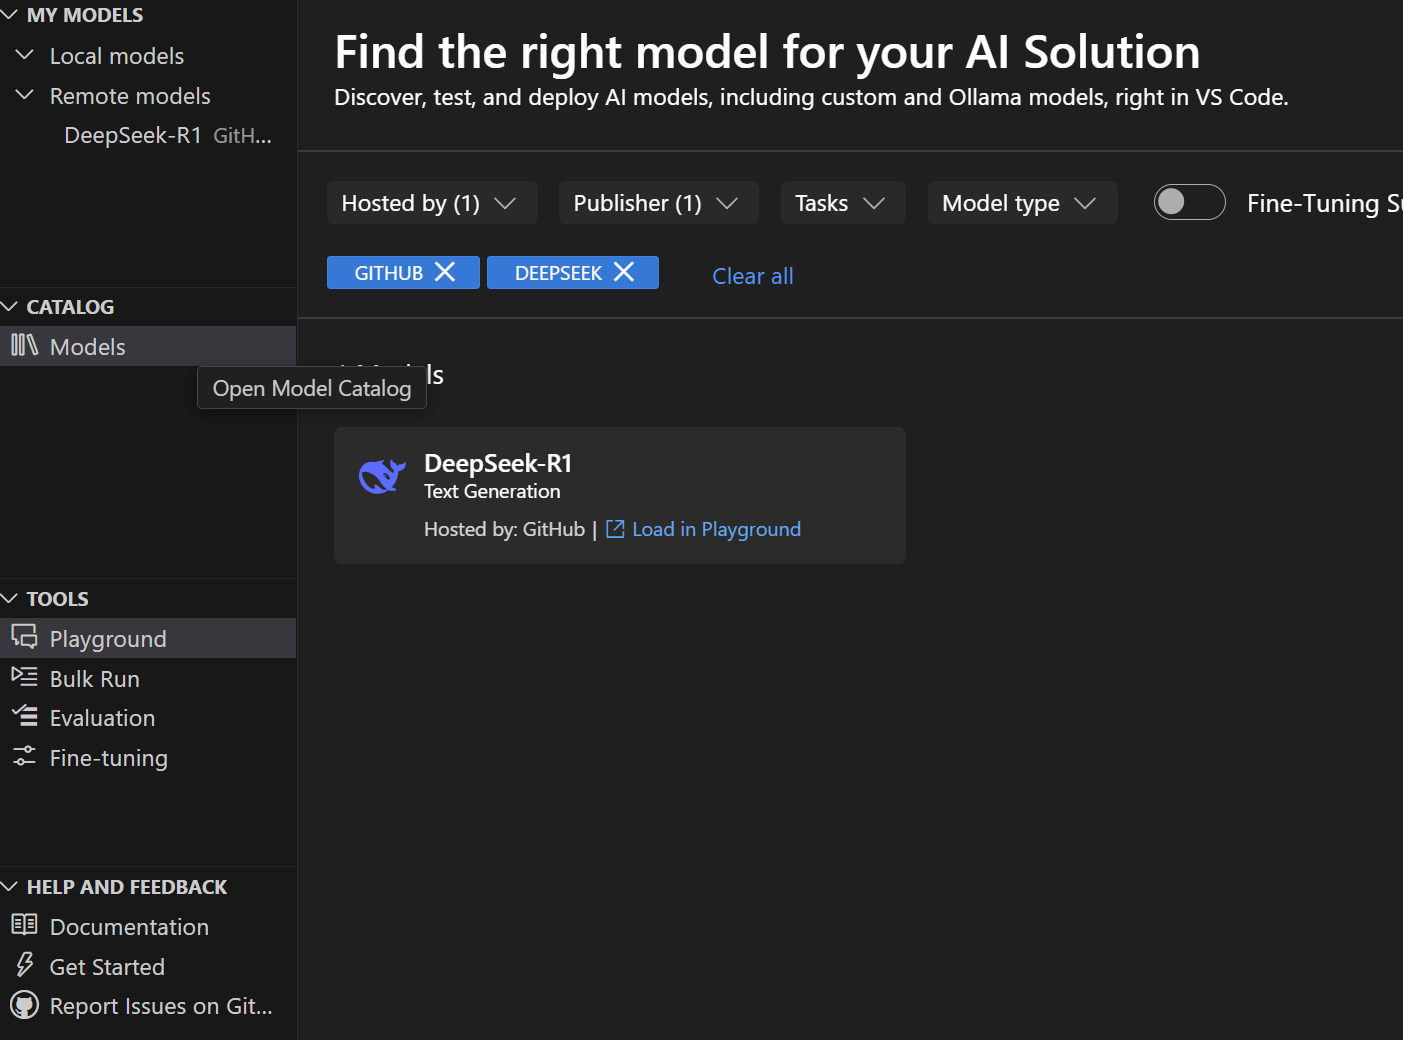This screenshot has width=1403, height=1040.
Task: Click the Load in Playground link
Action: click(716, 529)
